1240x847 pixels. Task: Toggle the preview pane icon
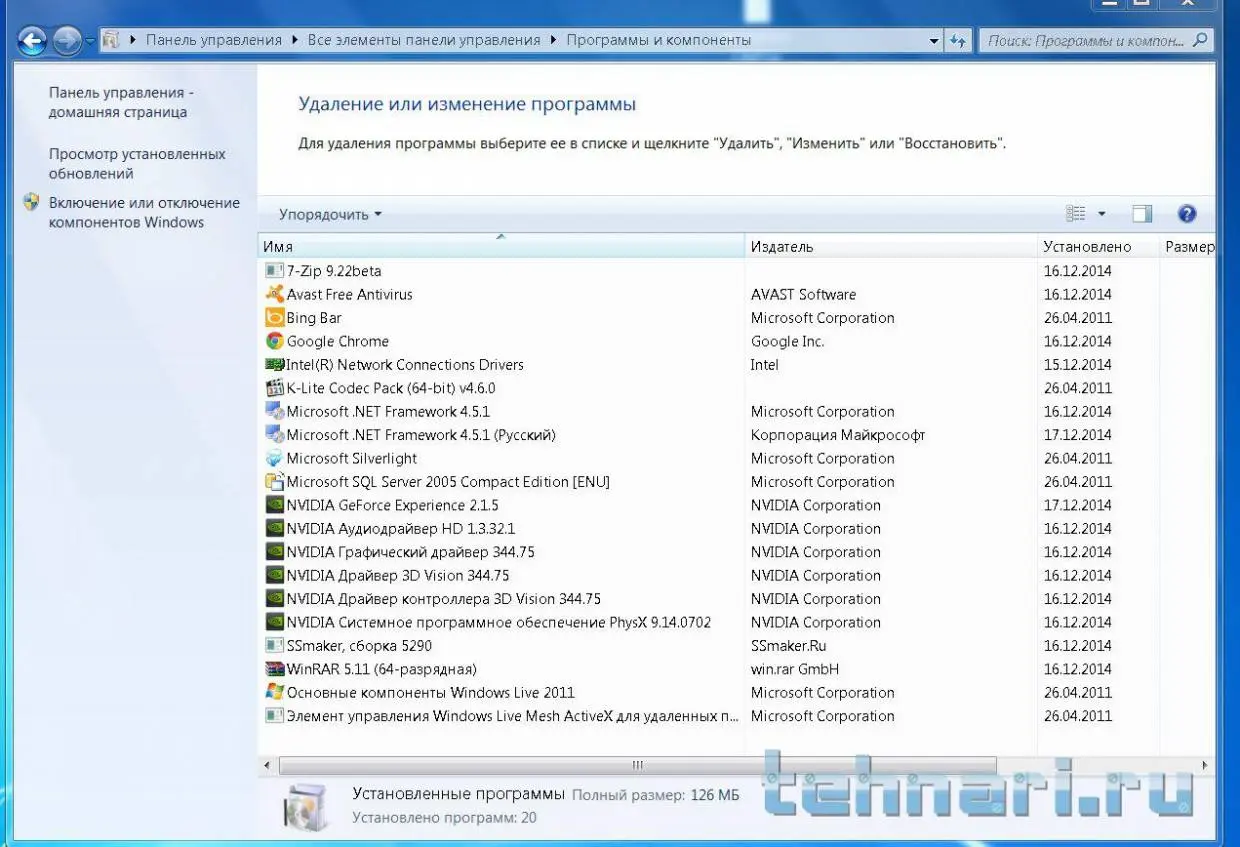click(1142, 214)
